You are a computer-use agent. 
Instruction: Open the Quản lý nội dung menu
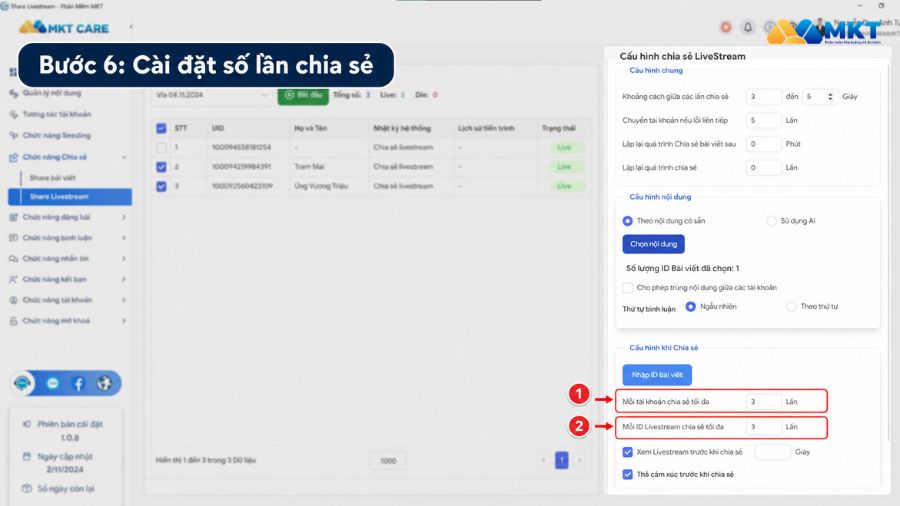pos(52,93)
